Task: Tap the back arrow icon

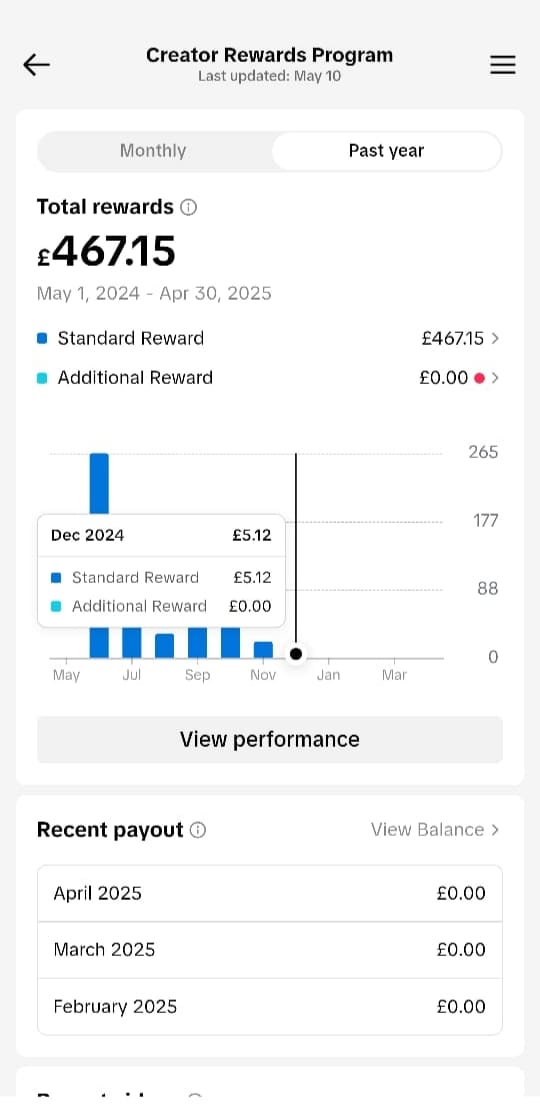Action: pos(36,65)
